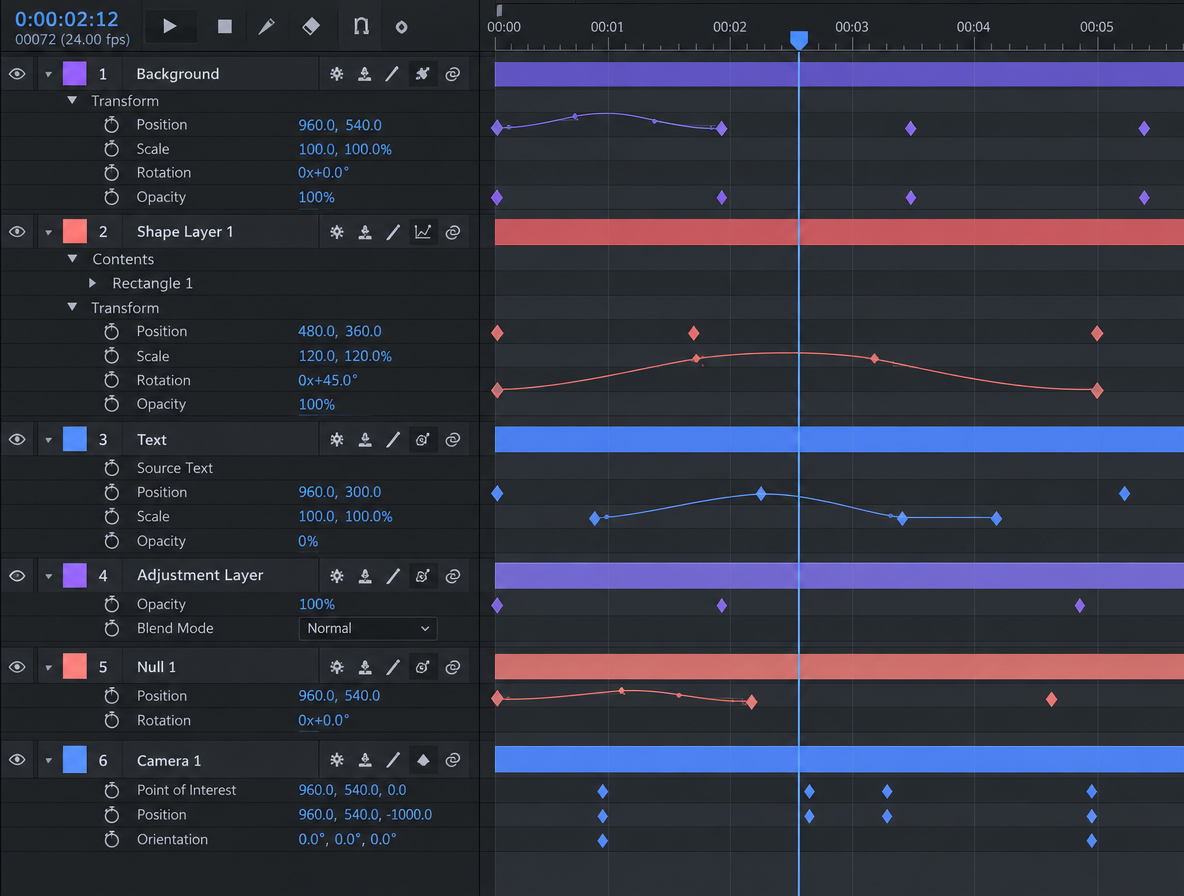Hide the Background layer with eye icon

17,74
